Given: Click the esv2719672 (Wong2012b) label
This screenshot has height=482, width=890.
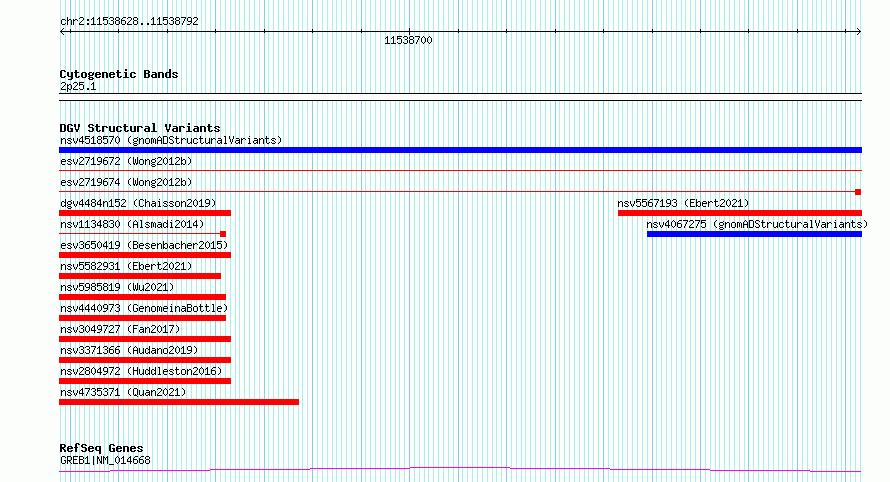Looking at the screenshot, I should click(x=126, y=161).
